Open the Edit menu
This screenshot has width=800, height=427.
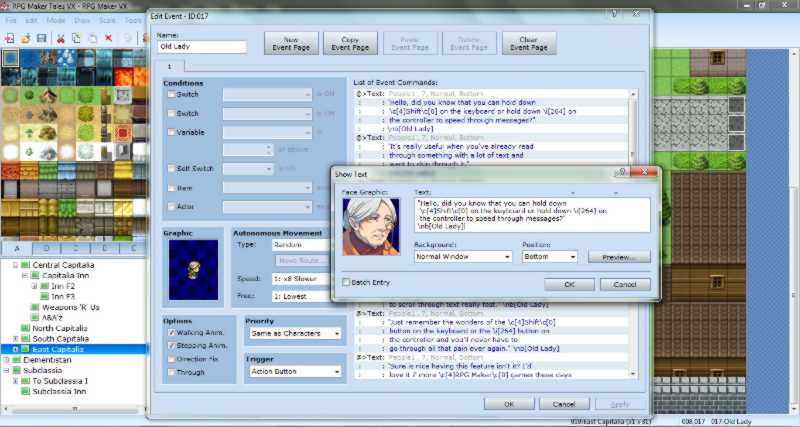[x=32, y=20]
